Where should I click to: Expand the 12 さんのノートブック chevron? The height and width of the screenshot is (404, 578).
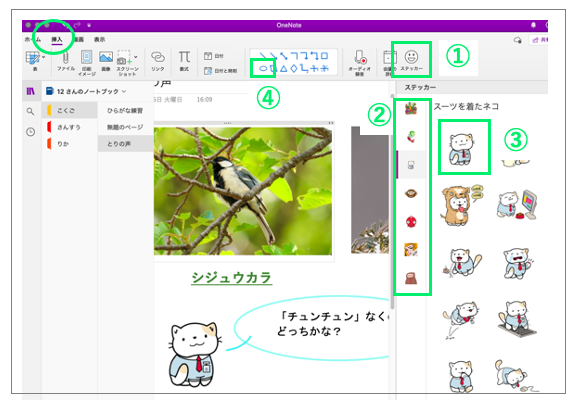point(124,91)
